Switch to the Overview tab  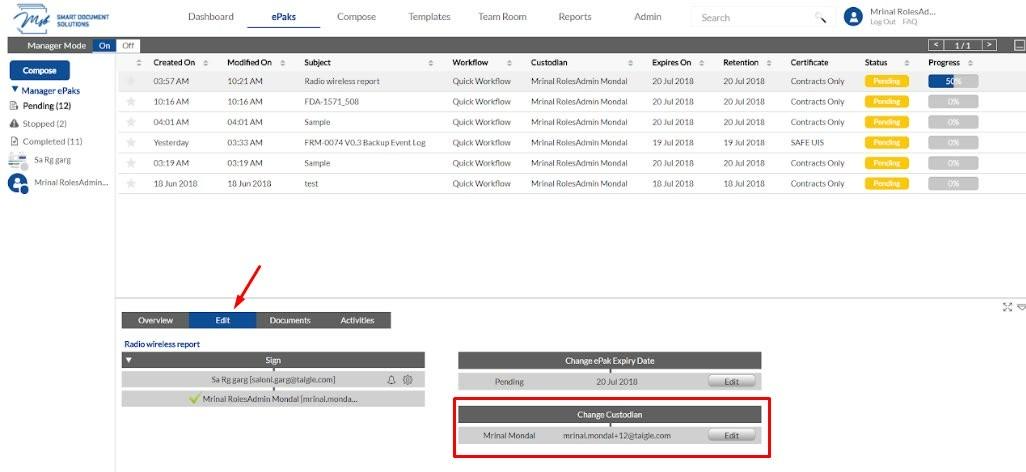click(x=156, y=320)
